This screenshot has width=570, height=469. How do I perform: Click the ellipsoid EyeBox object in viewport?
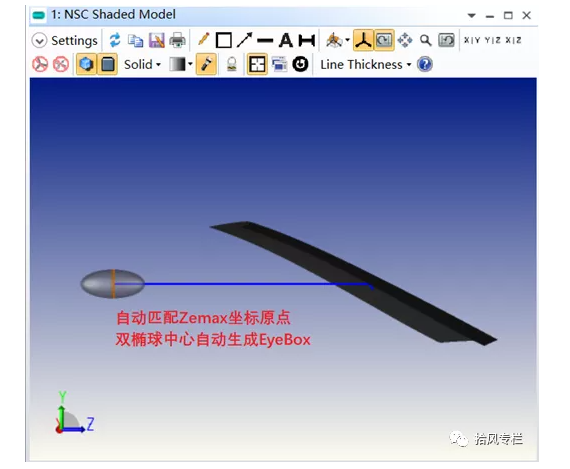tap(112, 284)
